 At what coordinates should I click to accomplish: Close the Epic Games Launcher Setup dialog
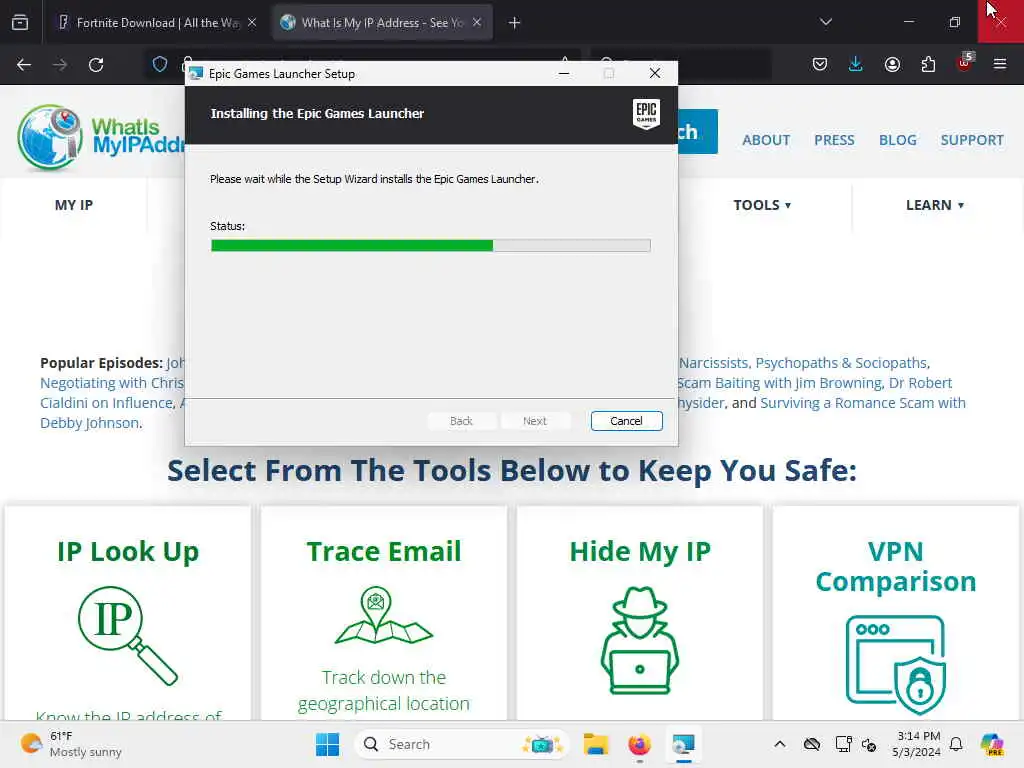[x=655, y=74]
